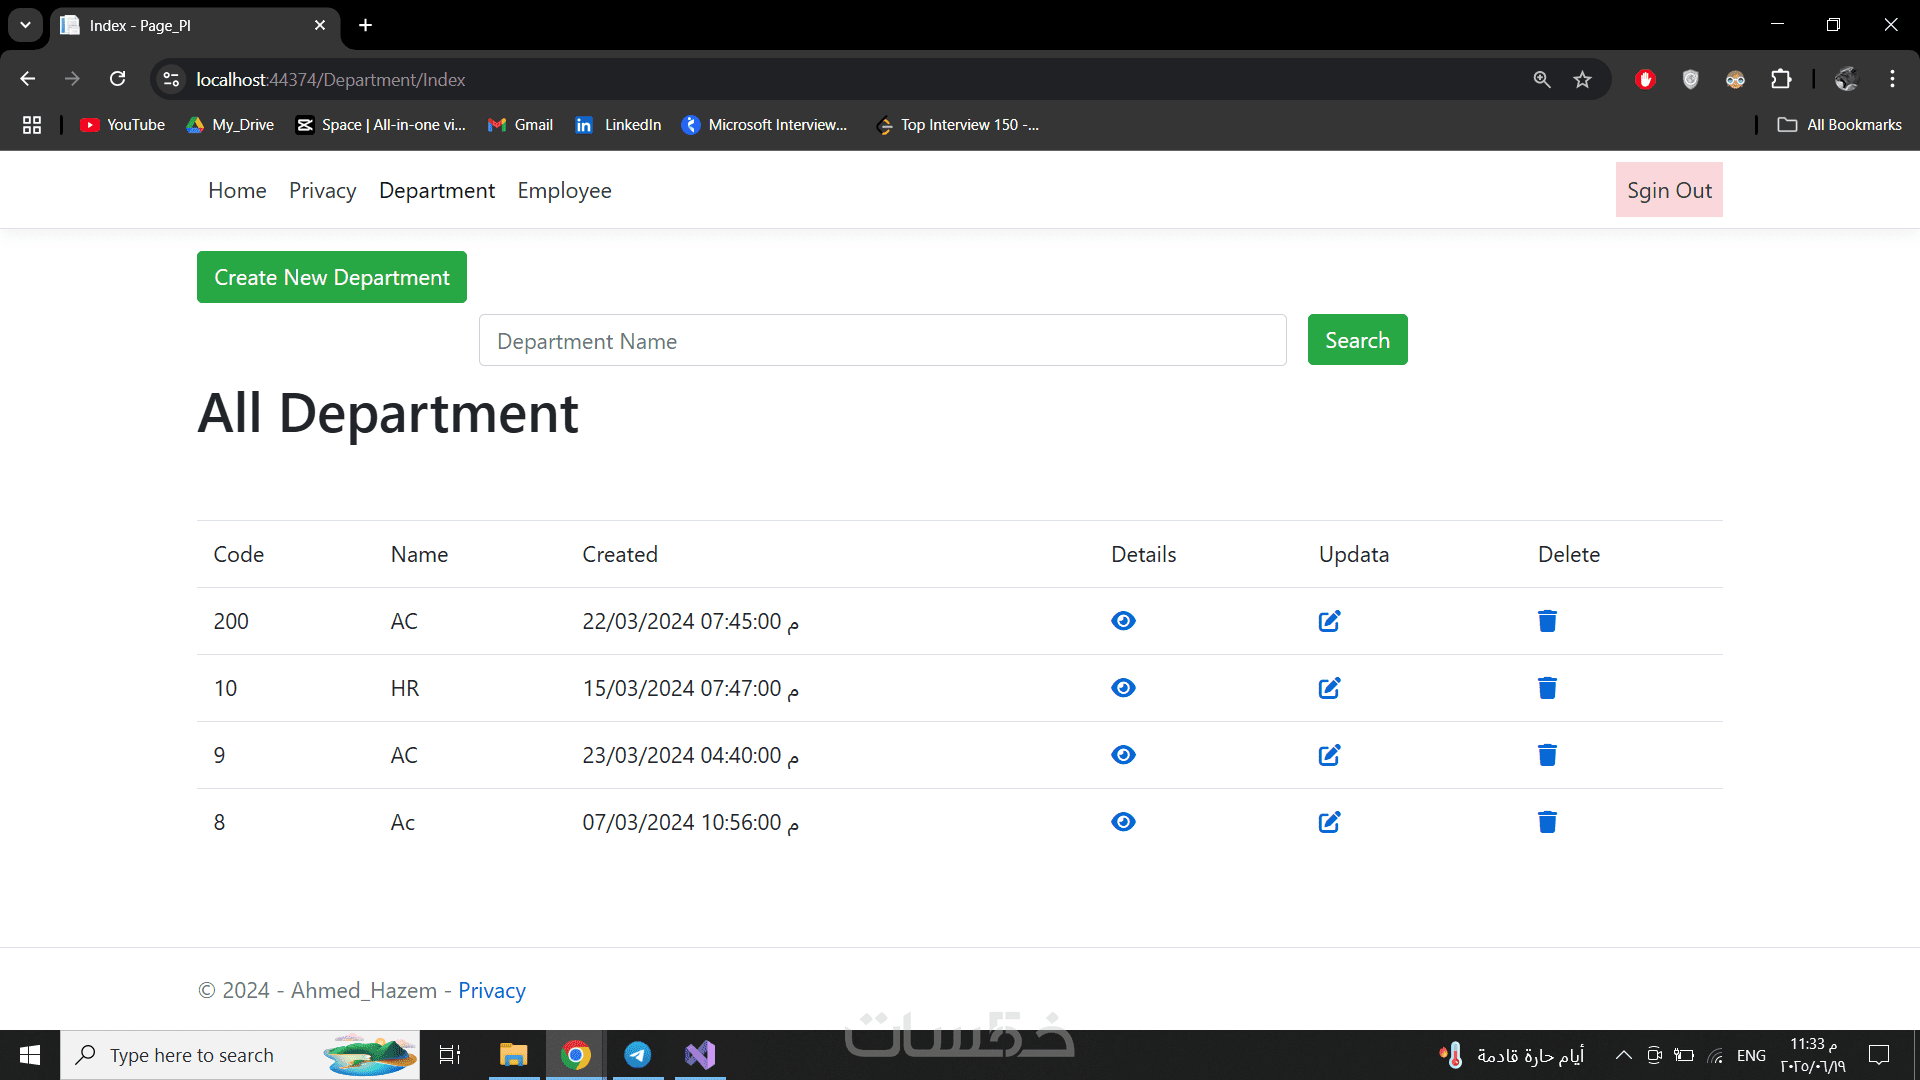Viewport: 1920px width, 1080px height.
Task: Bookmark this page with the star icon
Action: pyautogui.click(x=1582, y=80)
